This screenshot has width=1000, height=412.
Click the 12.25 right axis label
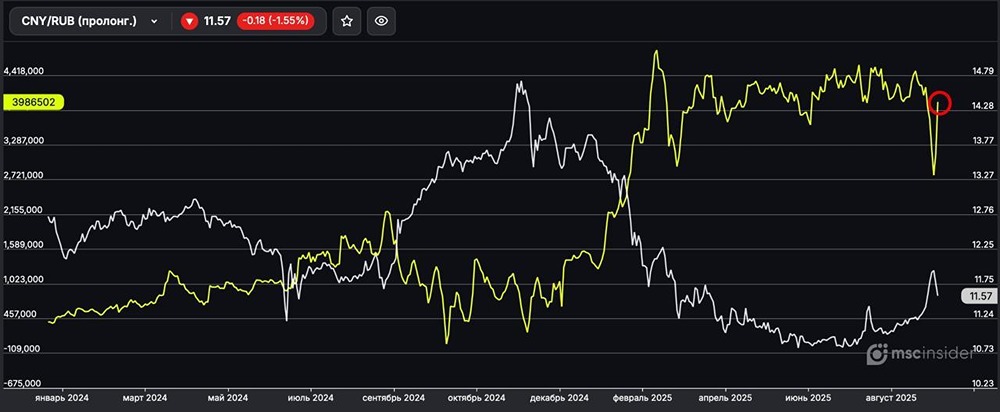coord(982,245)
